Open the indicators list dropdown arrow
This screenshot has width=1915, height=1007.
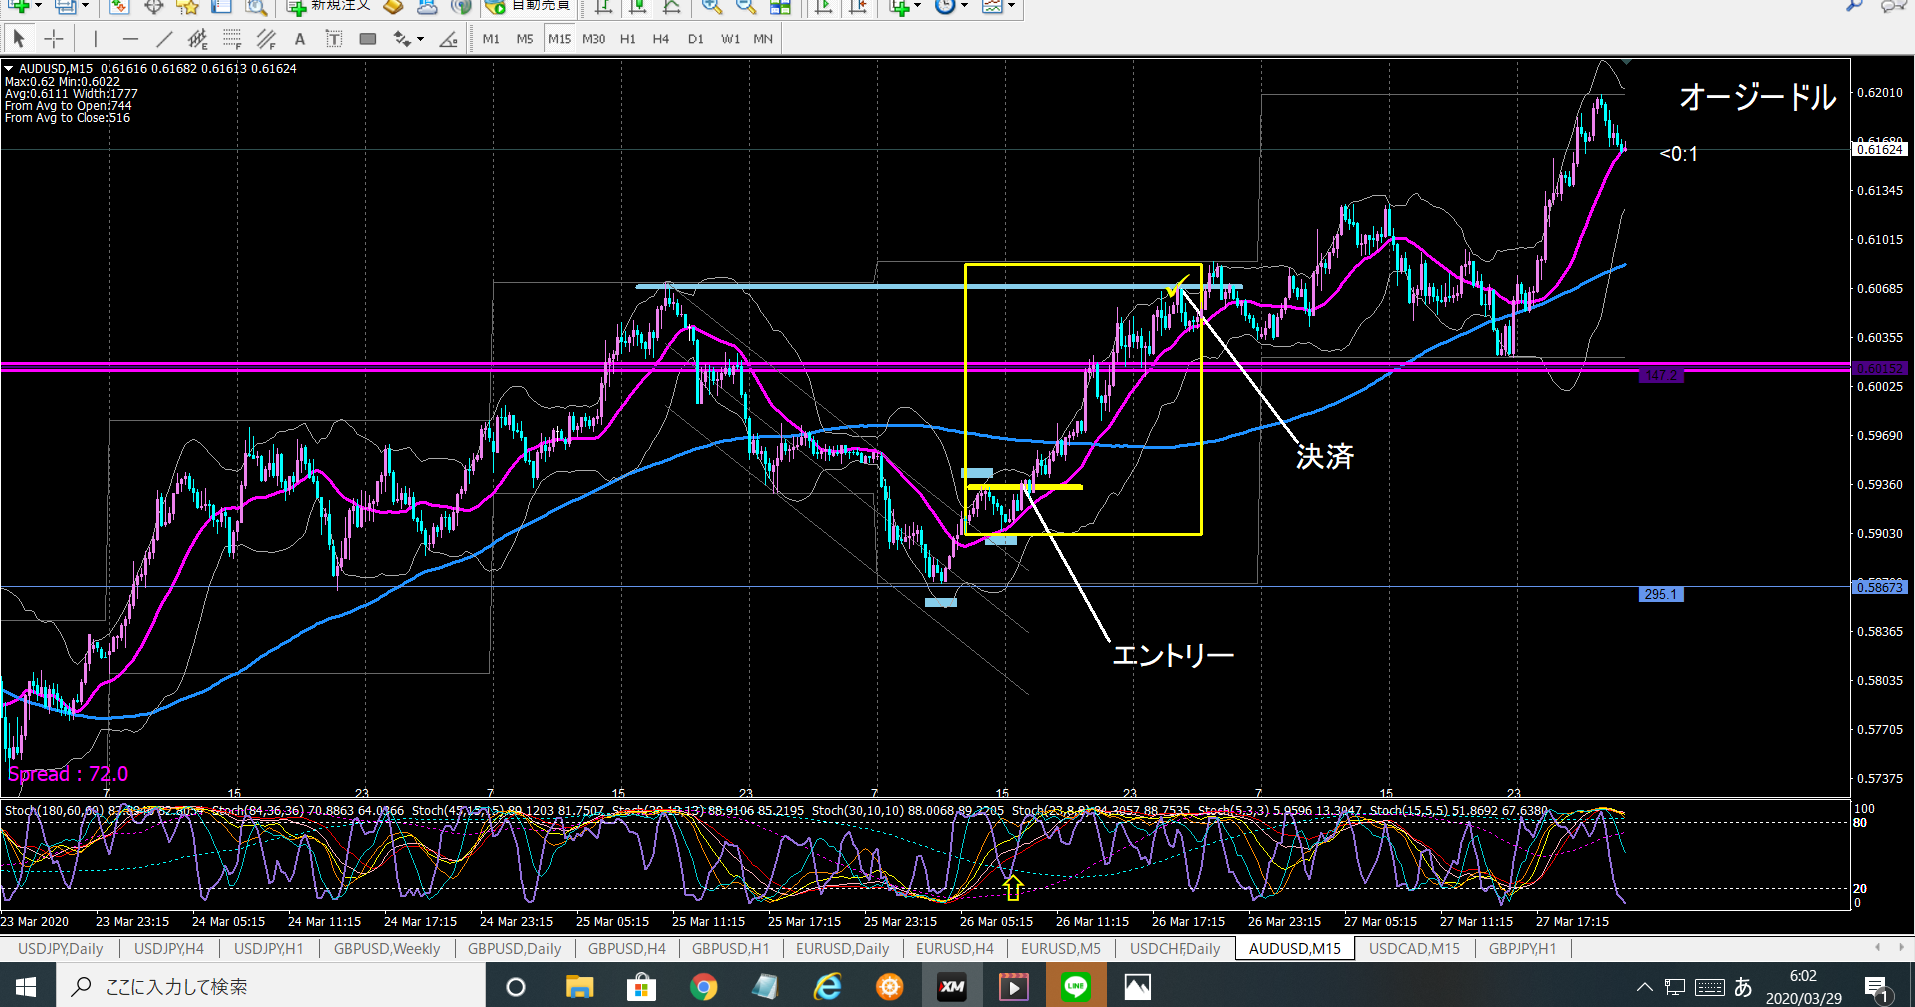pyautogui.click(x=917, y=6)
